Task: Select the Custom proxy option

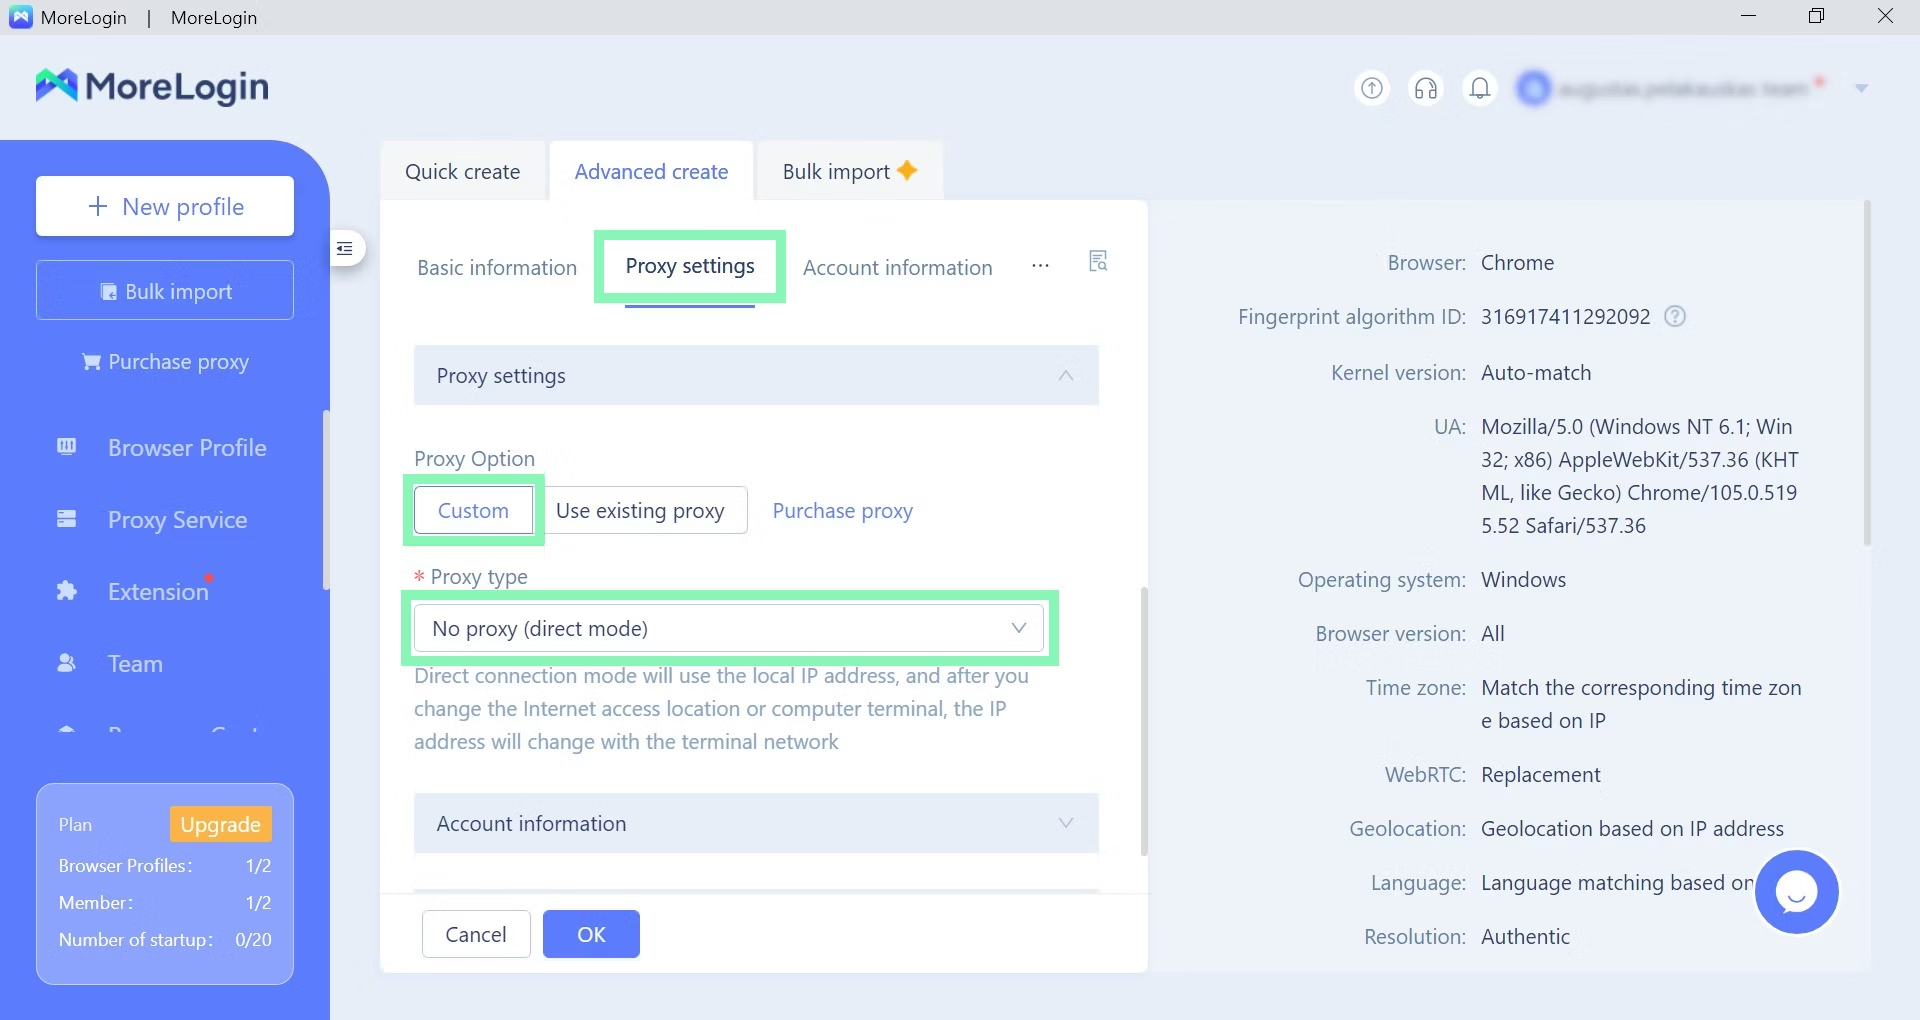Action: [473, 511]
